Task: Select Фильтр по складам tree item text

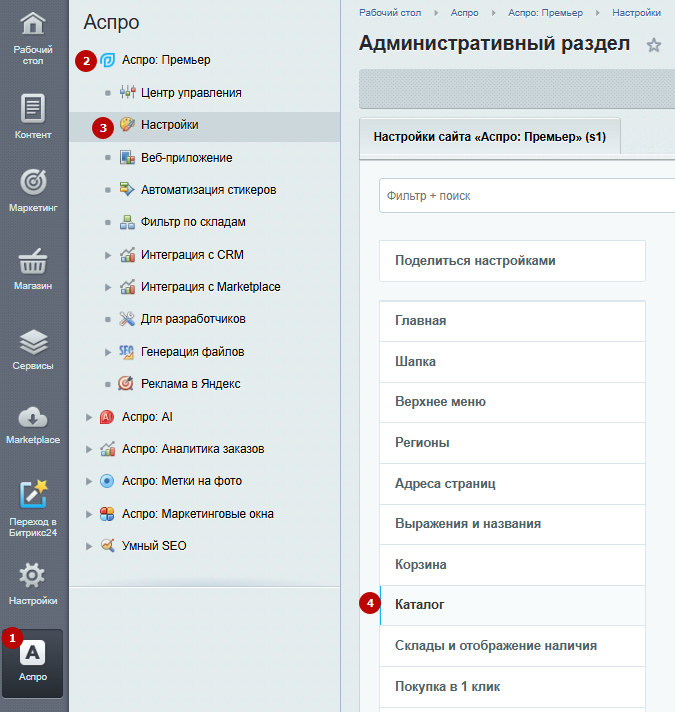Action: click(193, 222)
